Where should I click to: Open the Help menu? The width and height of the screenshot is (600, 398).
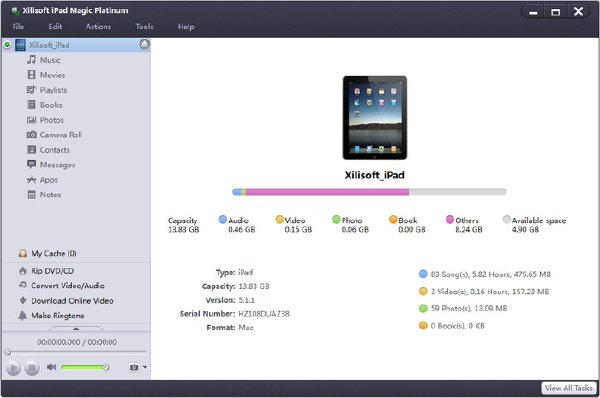tap(186, 27)
